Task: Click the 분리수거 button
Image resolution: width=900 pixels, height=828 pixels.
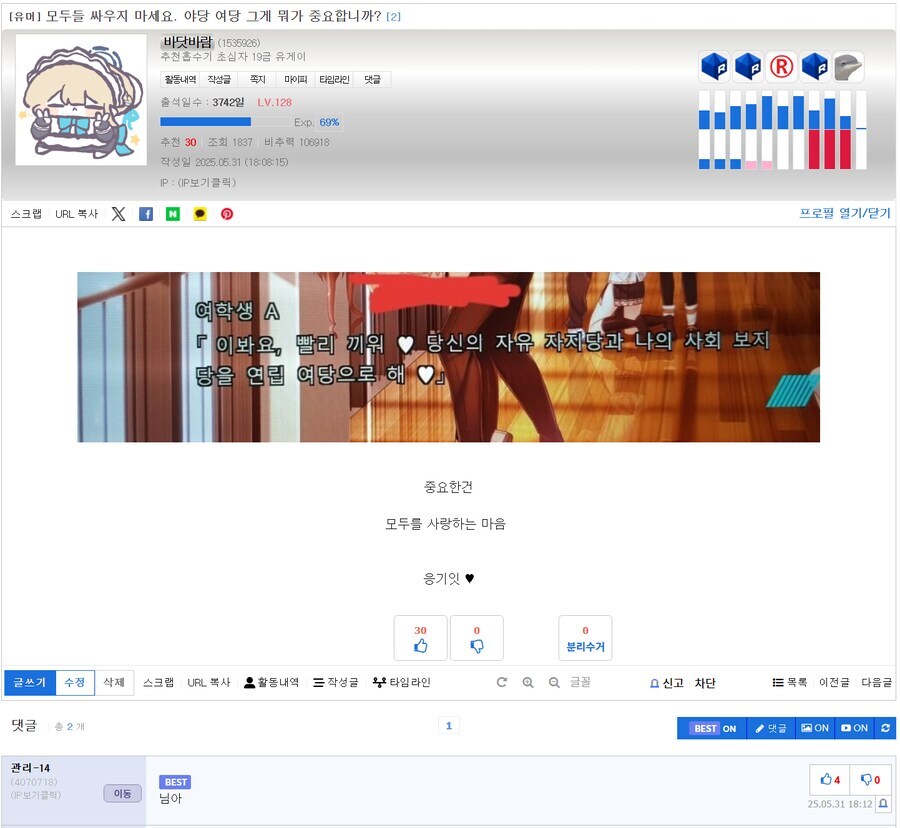Action: click(585, 638)
